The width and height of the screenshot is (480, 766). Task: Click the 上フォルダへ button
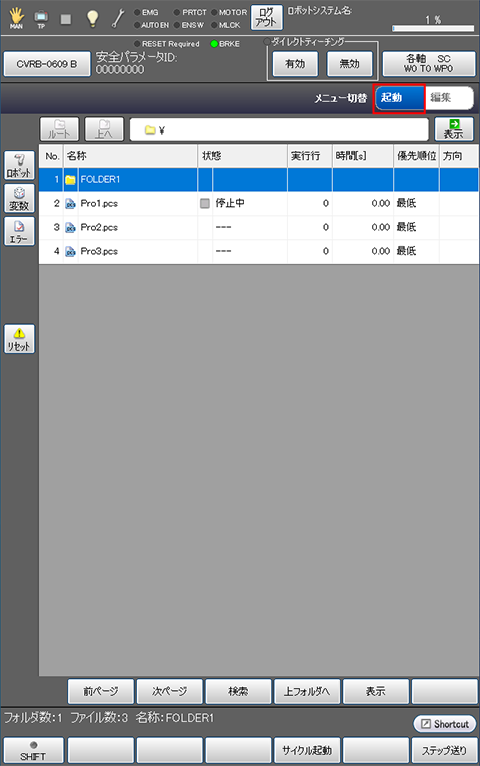tap(307, 691)
